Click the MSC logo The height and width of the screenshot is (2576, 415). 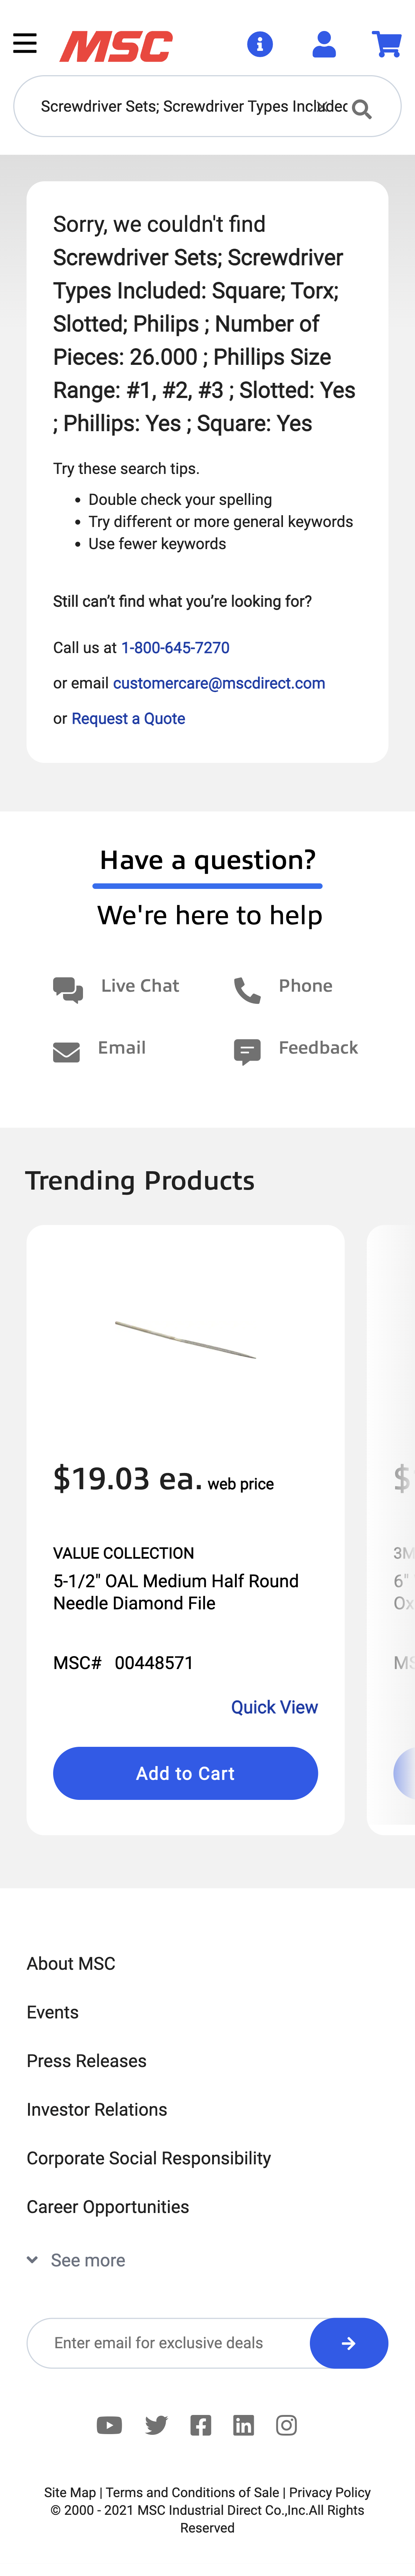point(116,46)
